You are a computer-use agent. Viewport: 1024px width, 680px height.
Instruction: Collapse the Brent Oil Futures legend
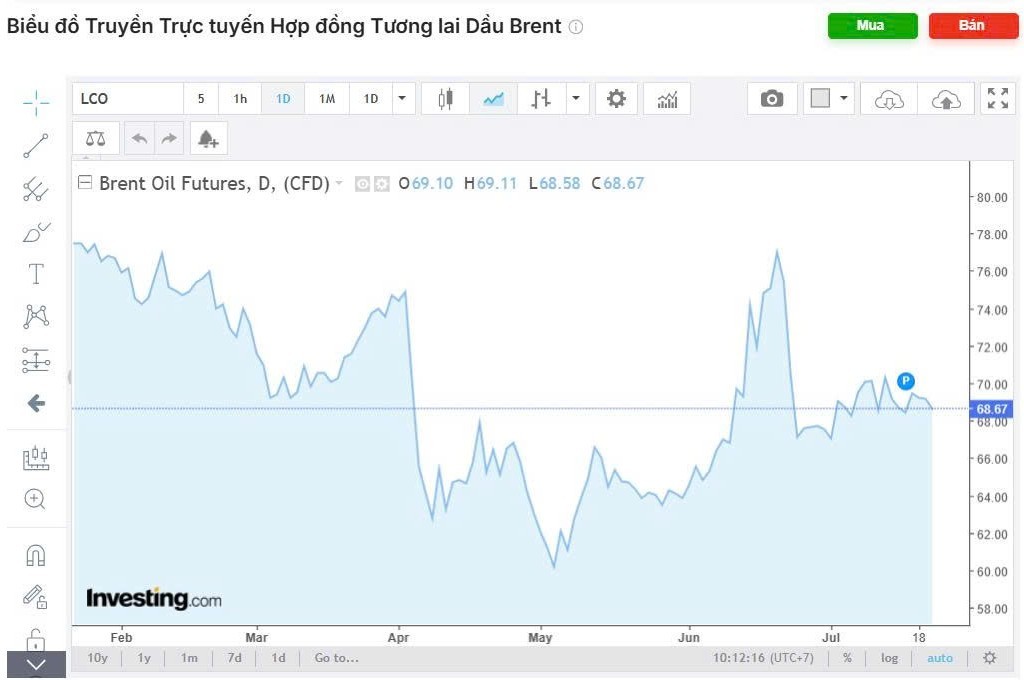pyautogui.click(x=85, y=183)
